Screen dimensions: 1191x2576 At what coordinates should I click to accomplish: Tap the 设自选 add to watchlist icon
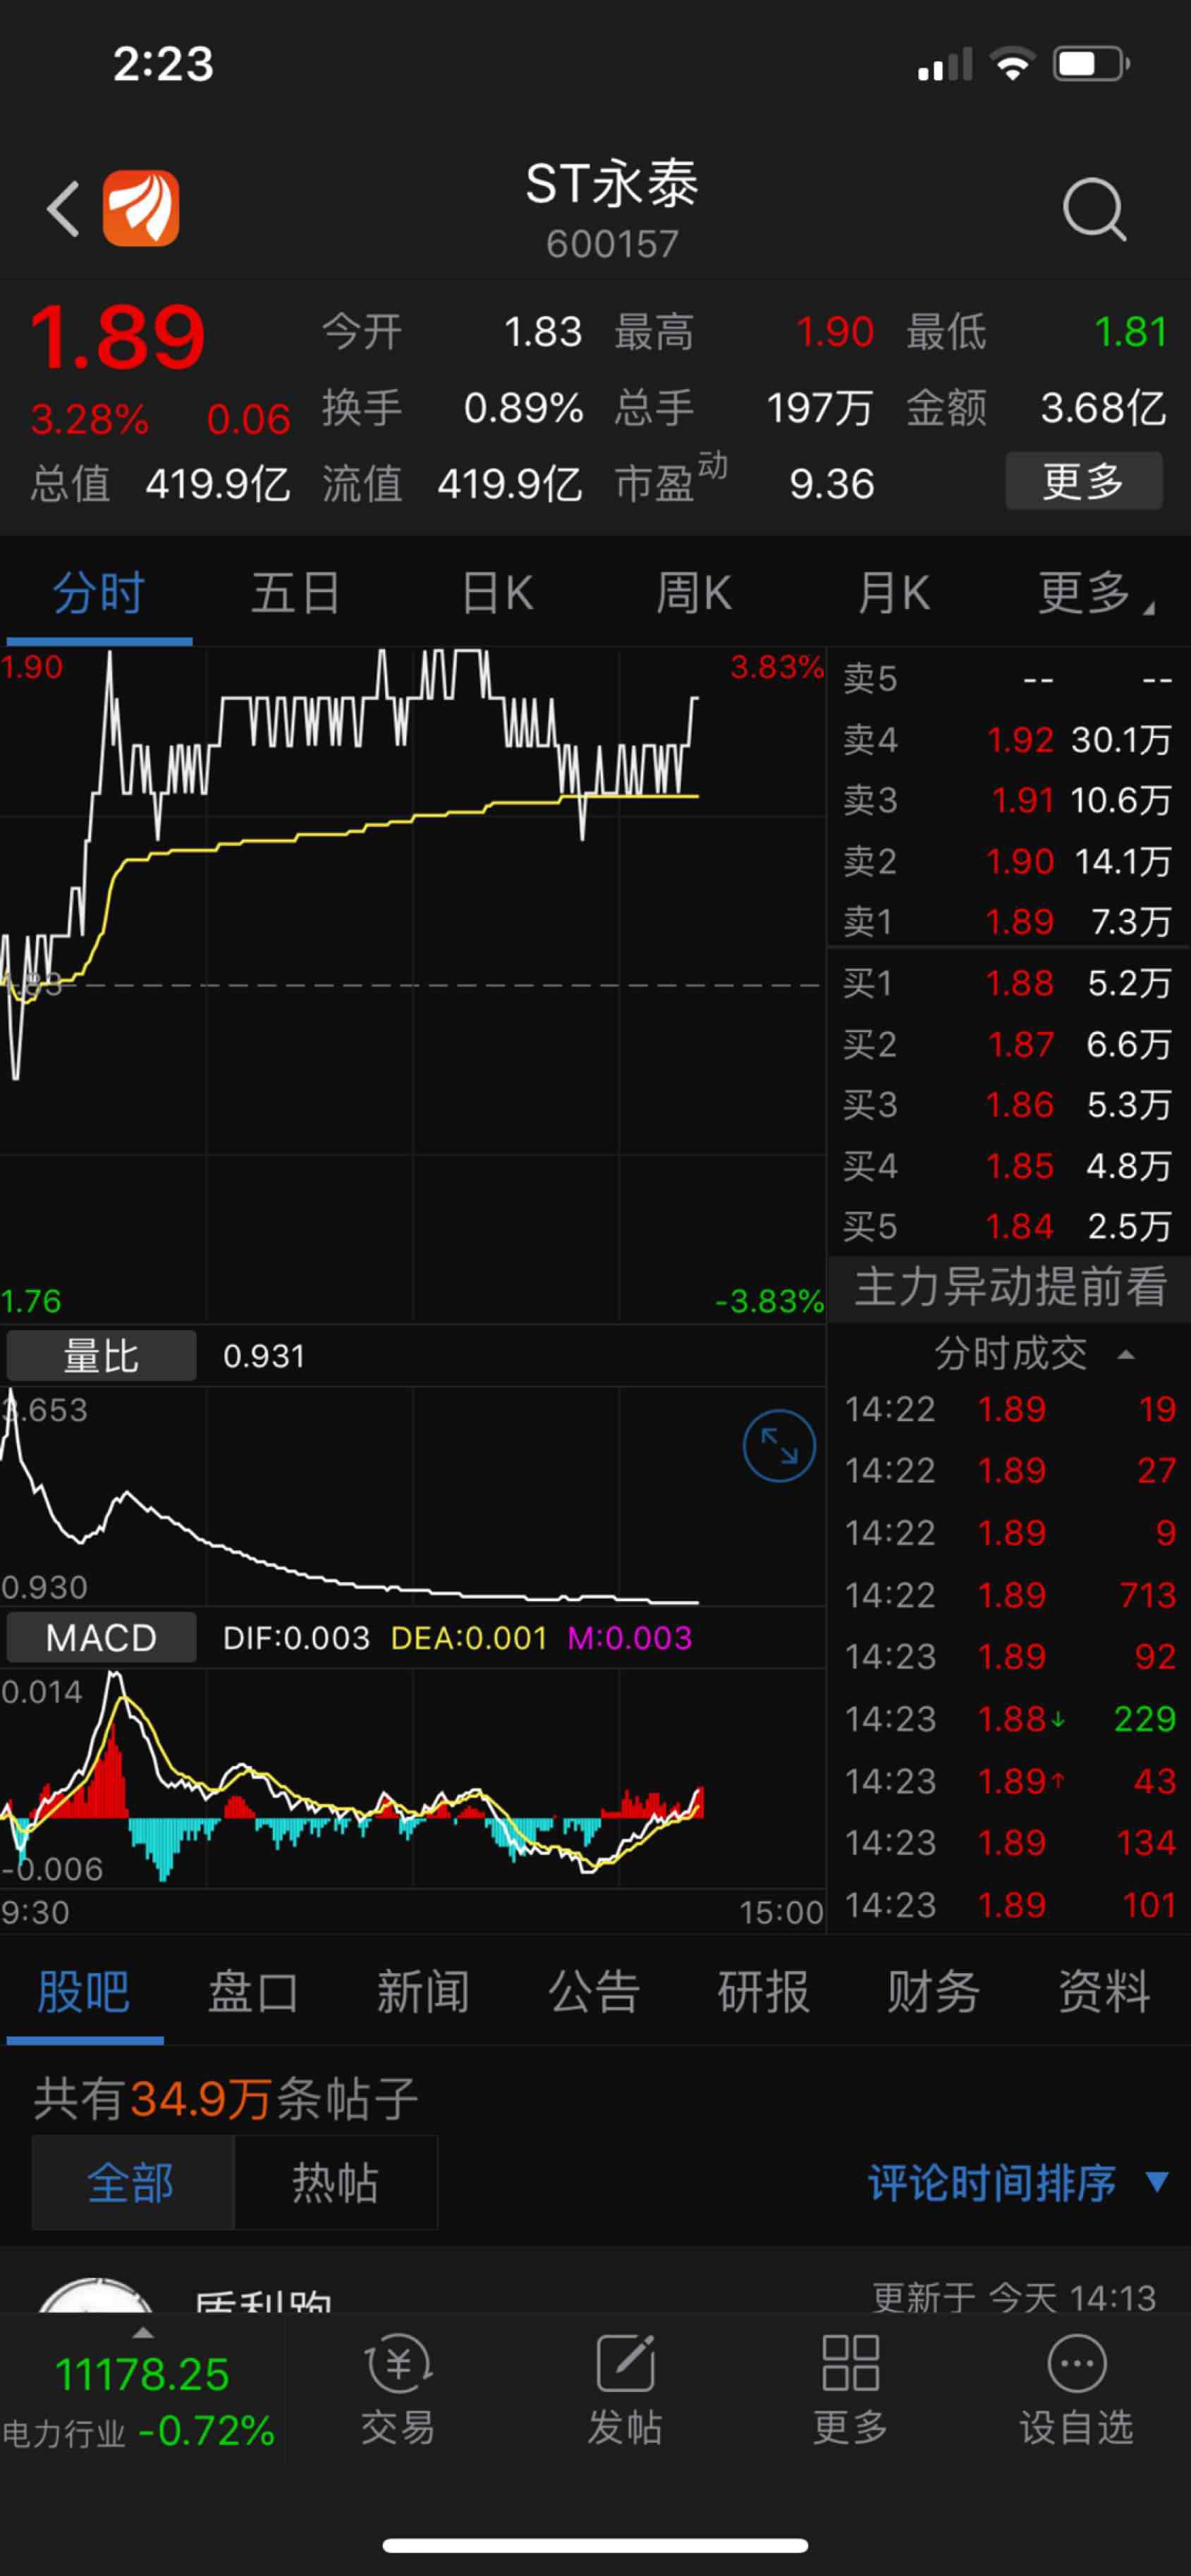(1076, 2391)
